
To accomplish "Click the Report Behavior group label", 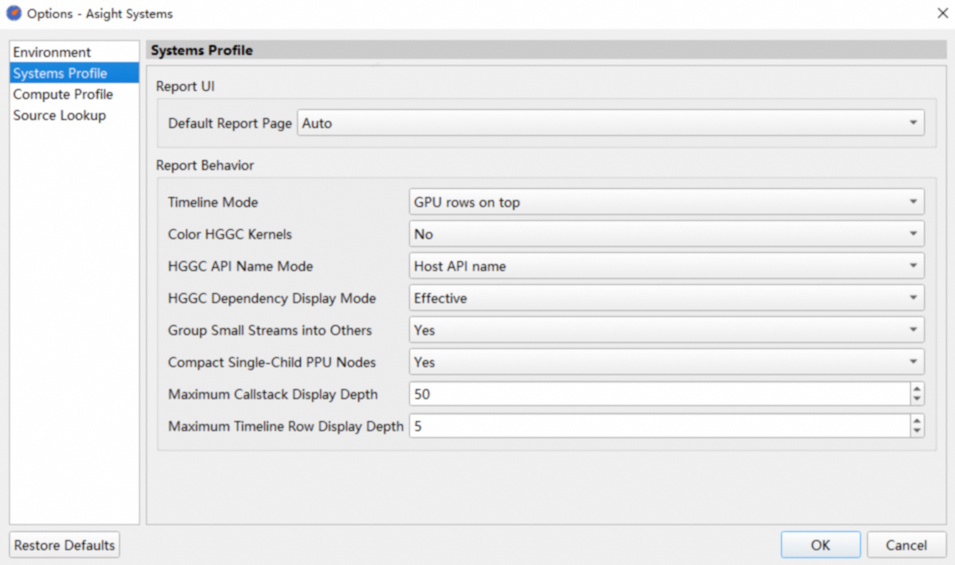I will [205, 166].
